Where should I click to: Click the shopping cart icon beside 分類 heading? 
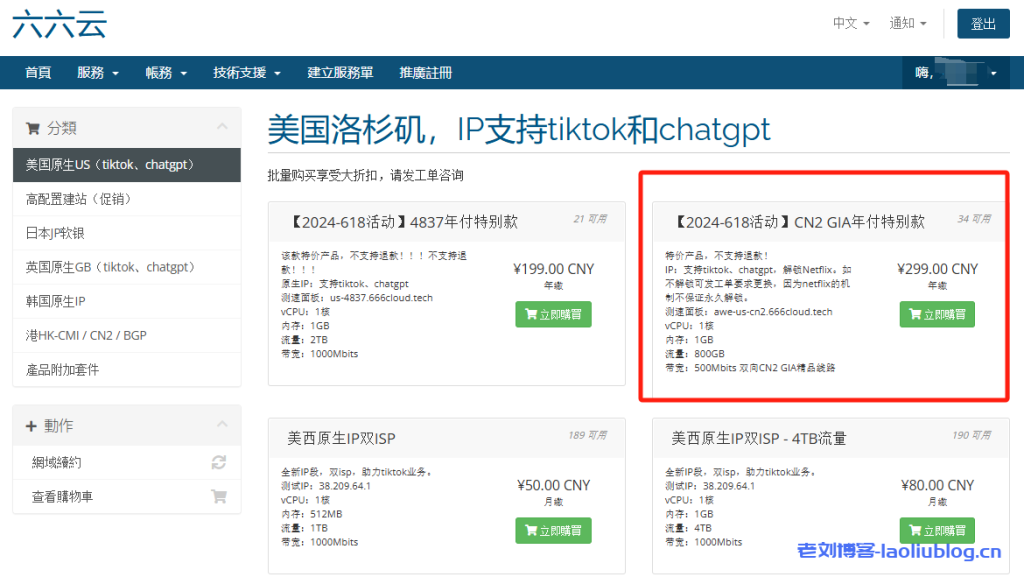(x=31, y=128)
